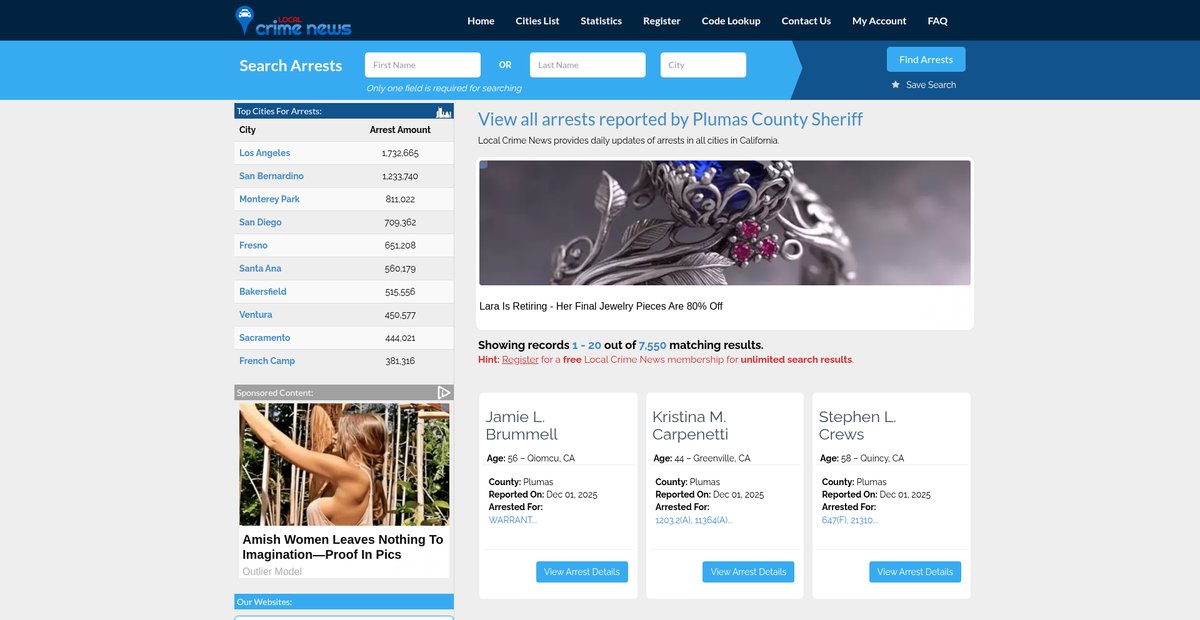Open Ventura city arrests
Image resolution: width=1200 pixels, height=620 pixels.
click(x=255, y=315)
